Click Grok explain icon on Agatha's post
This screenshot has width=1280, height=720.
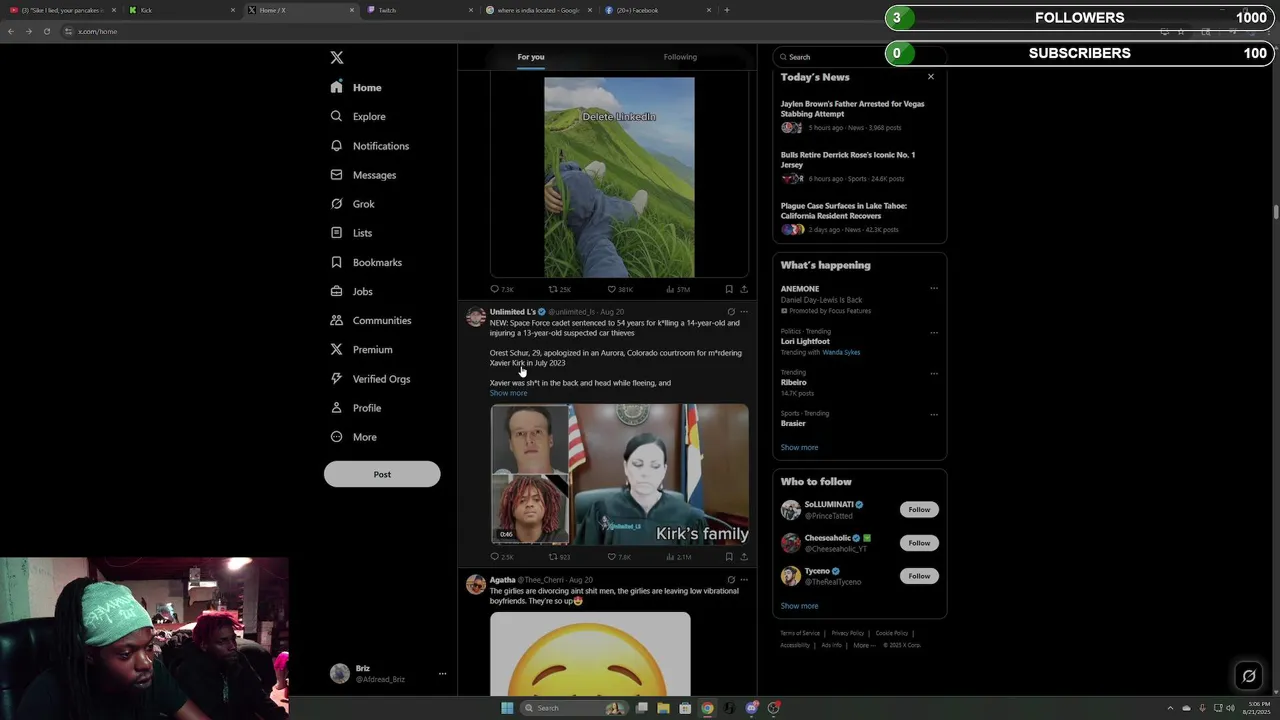731,580
